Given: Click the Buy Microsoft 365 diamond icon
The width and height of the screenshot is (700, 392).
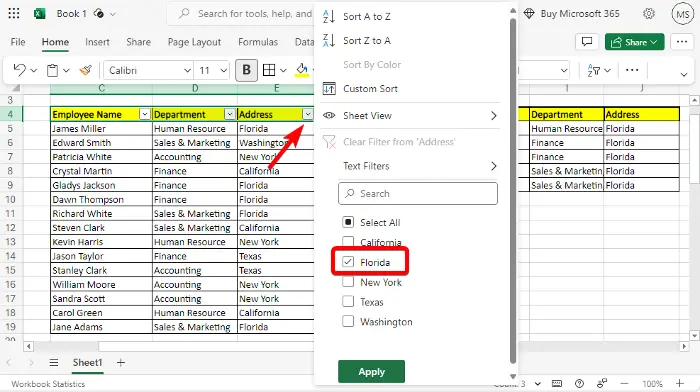Looking at the screenshot, I should (529, 14).
